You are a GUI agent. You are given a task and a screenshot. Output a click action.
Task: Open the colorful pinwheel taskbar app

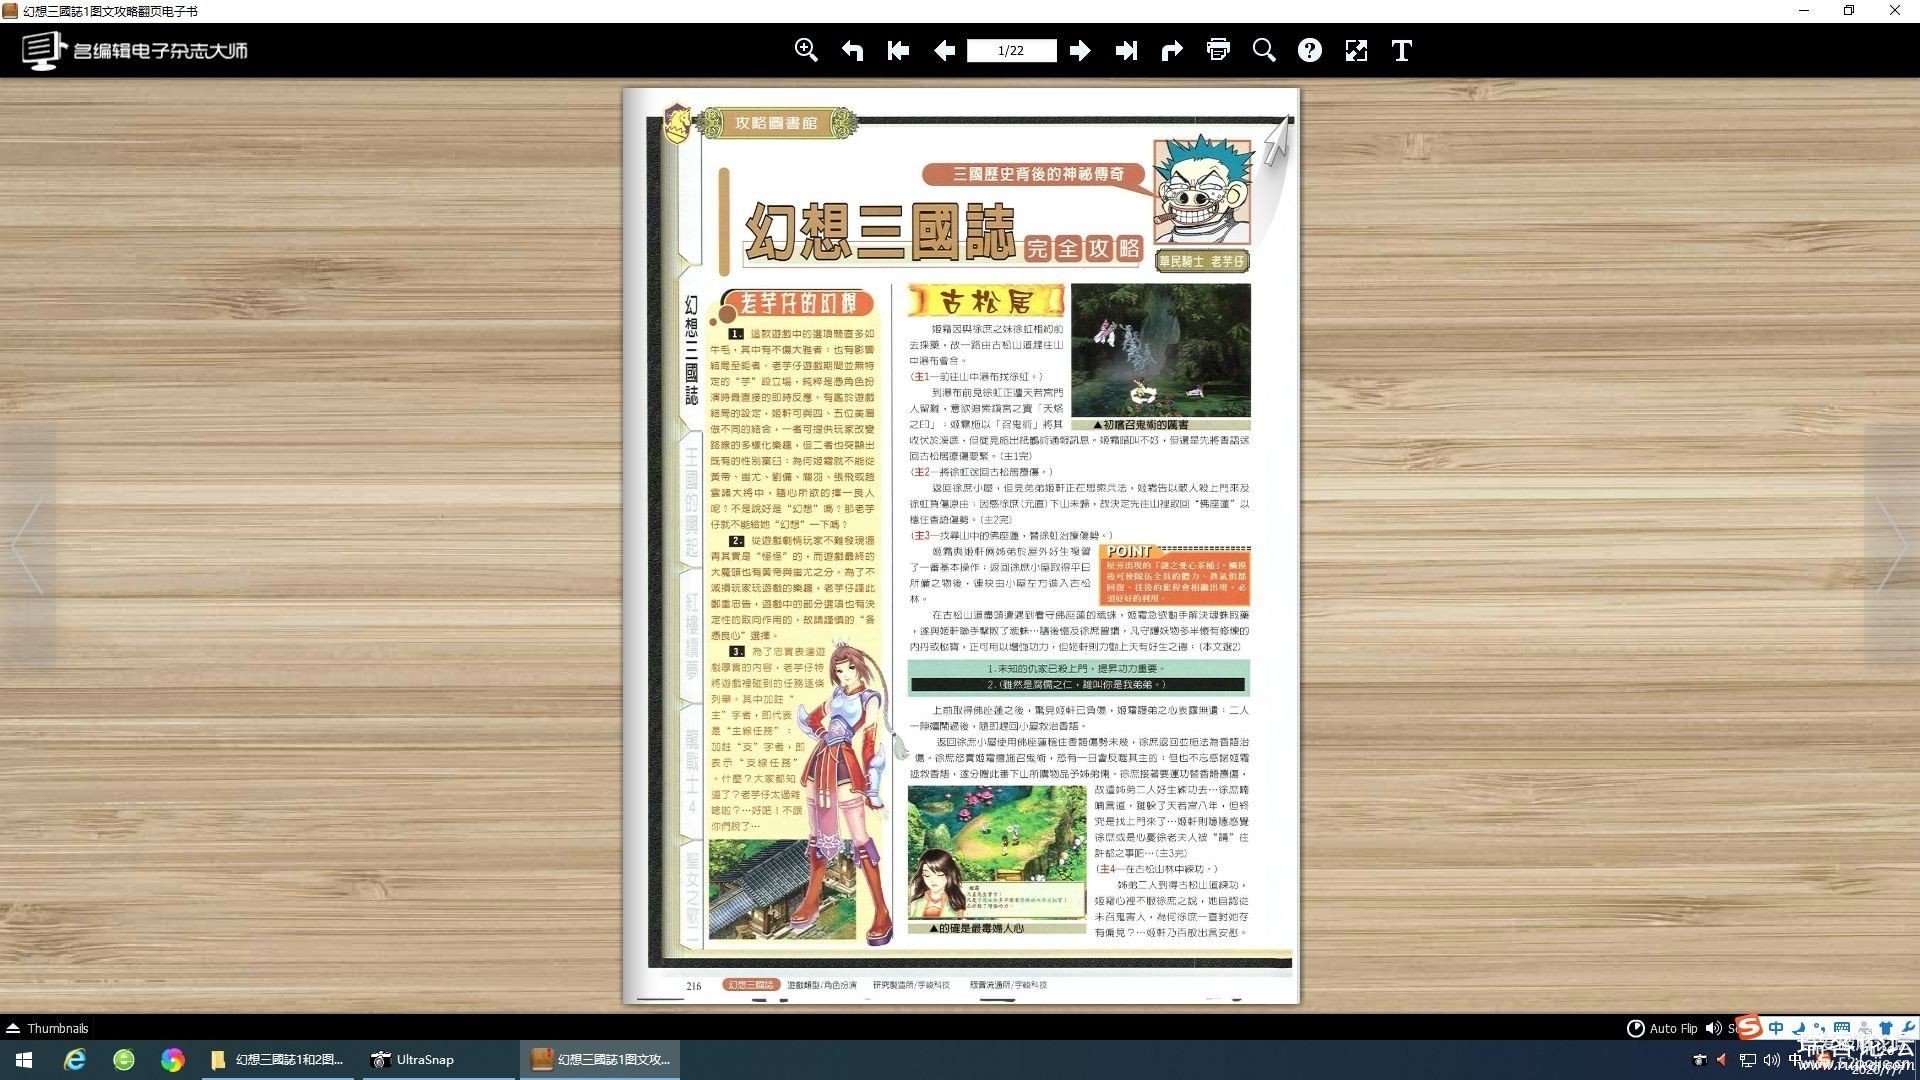click(173, 1059)
